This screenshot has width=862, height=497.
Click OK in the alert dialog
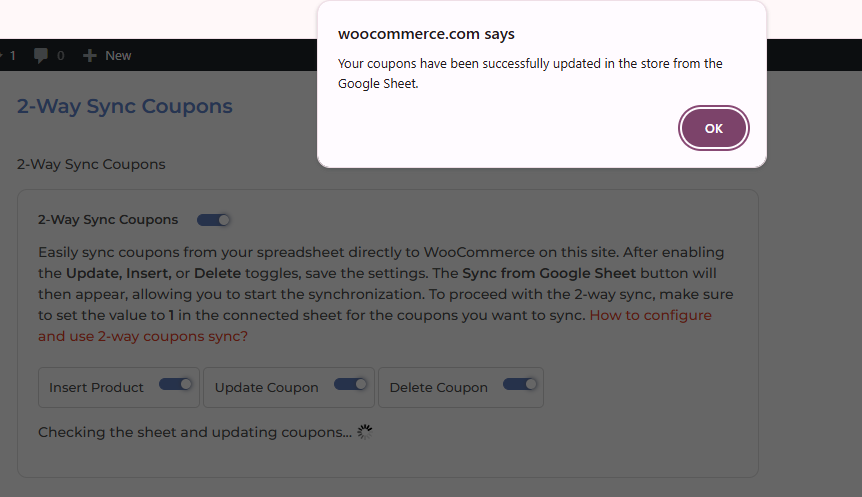coord(713,128)
